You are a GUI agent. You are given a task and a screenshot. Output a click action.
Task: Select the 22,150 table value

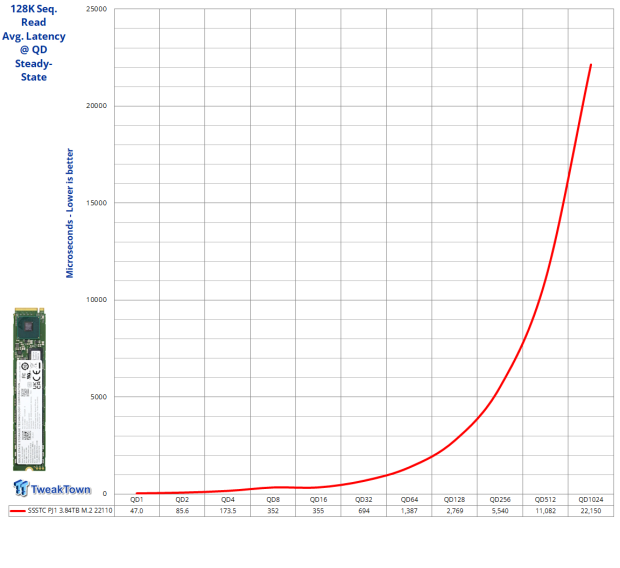pyautogui.click(x=591, y=511)
